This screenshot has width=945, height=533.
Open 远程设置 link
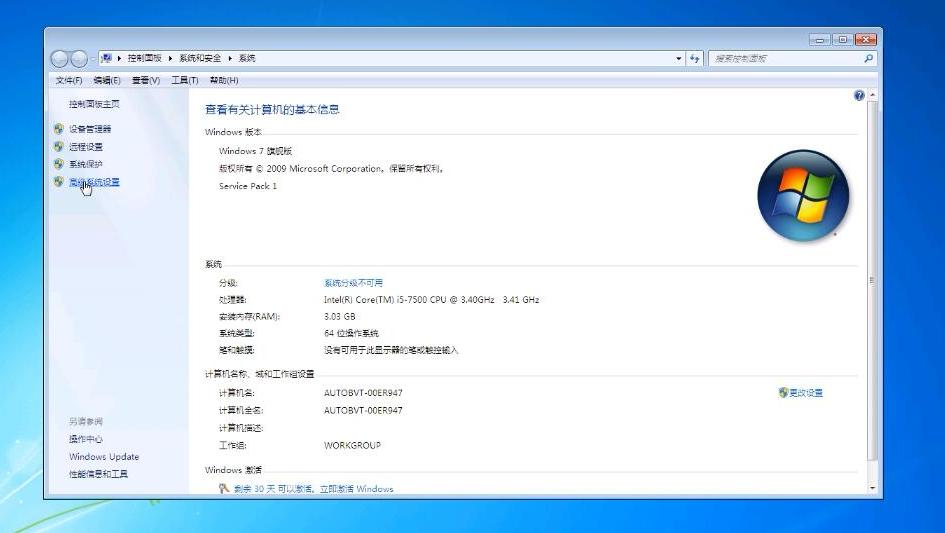(x=86, y=147)
